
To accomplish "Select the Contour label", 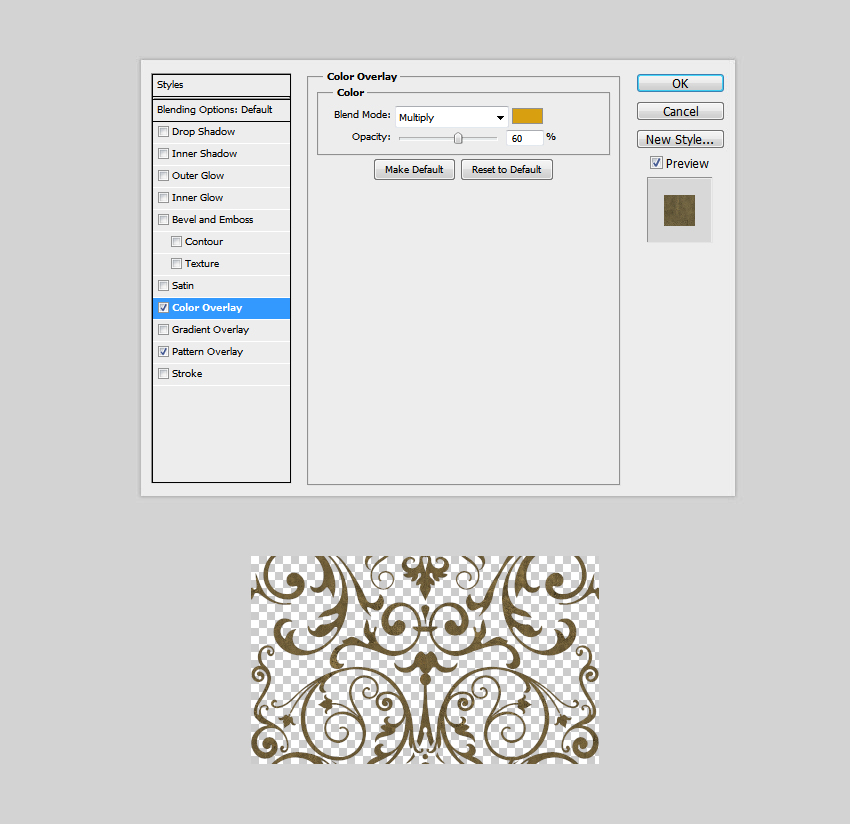I will (x=204, y=242).
